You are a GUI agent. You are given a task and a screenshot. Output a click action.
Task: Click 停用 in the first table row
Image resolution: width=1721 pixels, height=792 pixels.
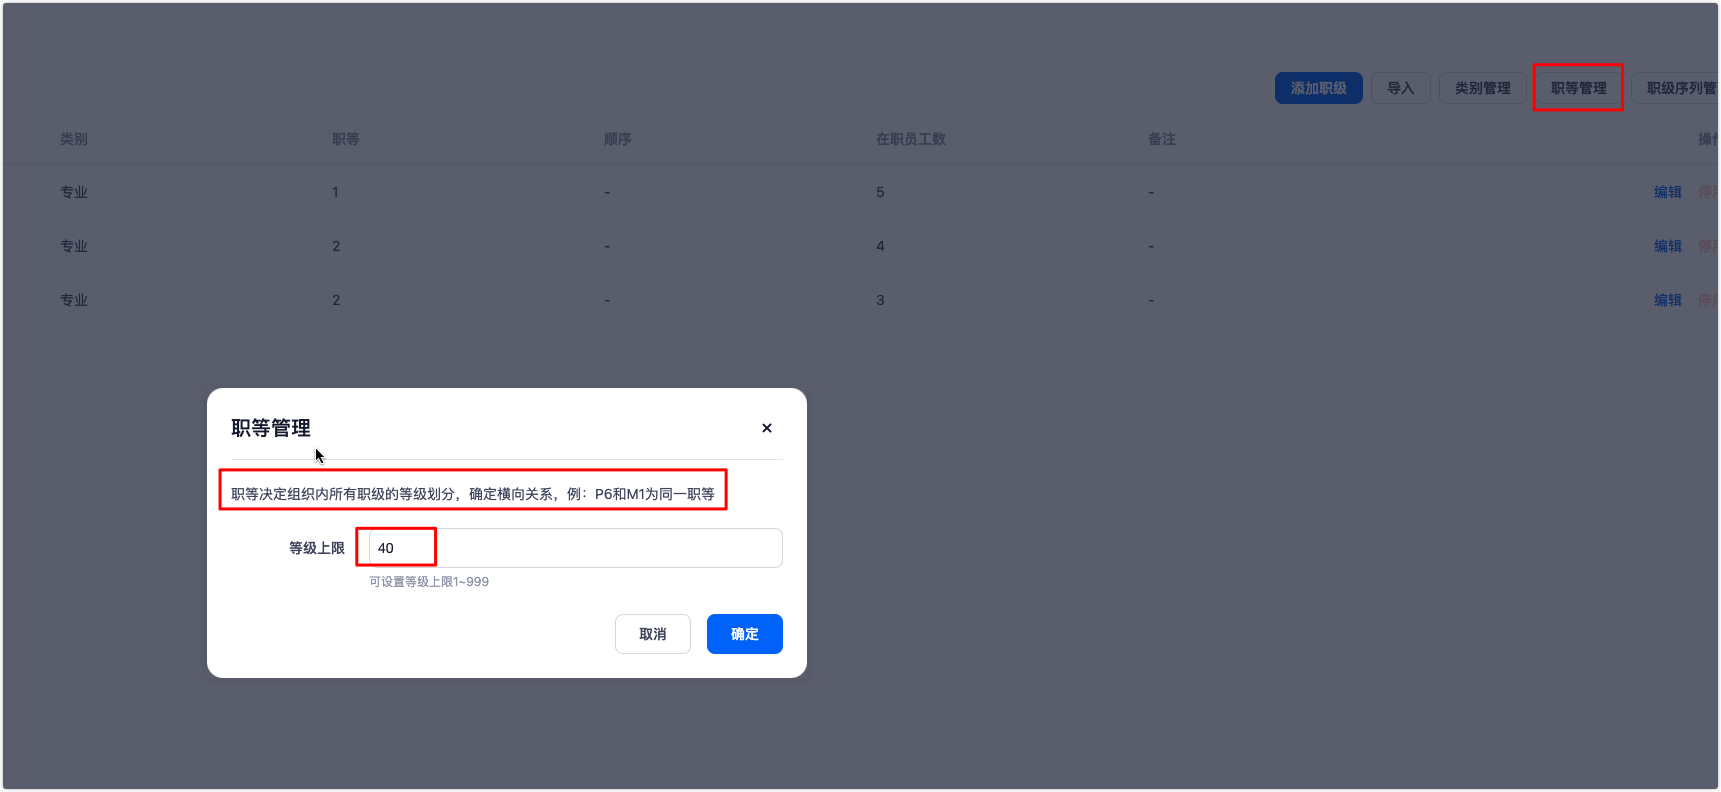tap(1707, 192)
